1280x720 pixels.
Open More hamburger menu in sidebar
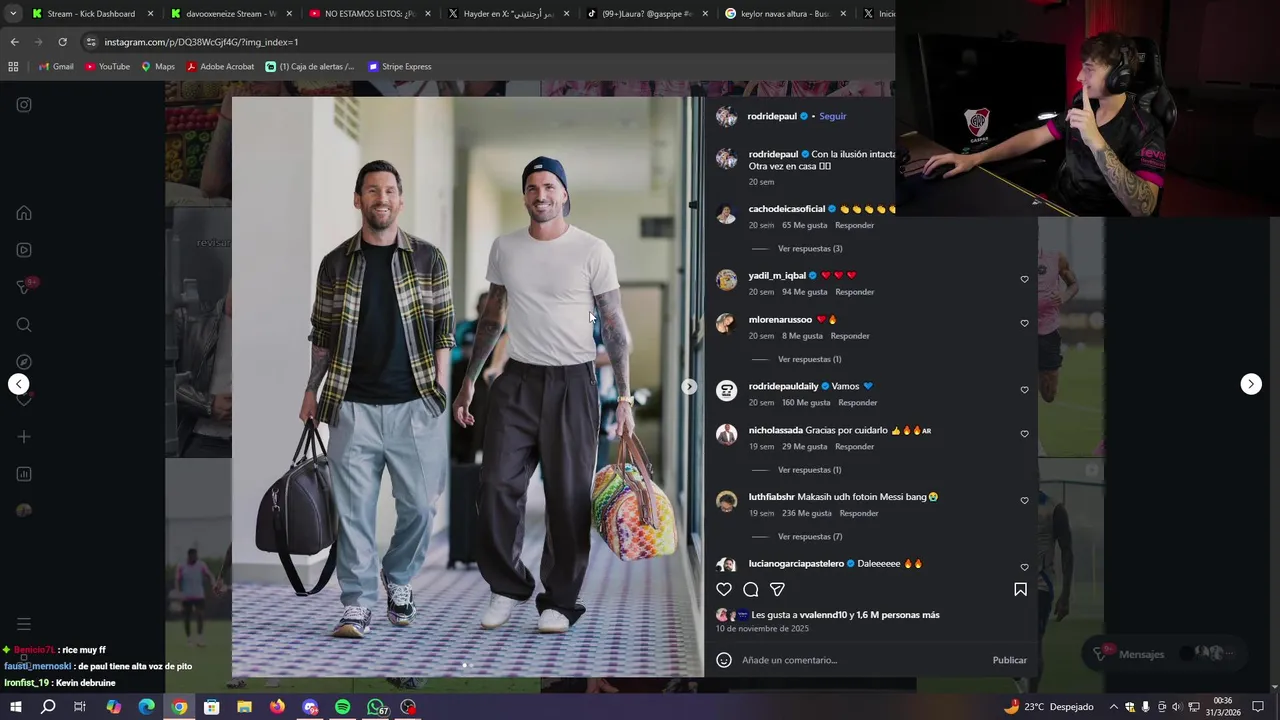[24, 624]
